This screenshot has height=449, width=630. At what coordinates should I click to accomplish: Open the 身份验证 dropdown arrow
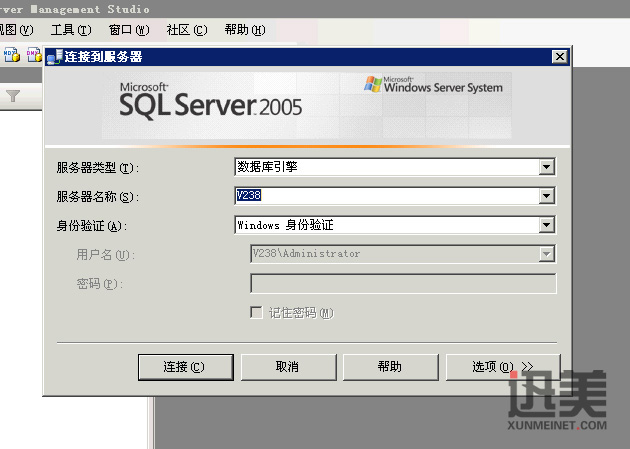point(546,225)
